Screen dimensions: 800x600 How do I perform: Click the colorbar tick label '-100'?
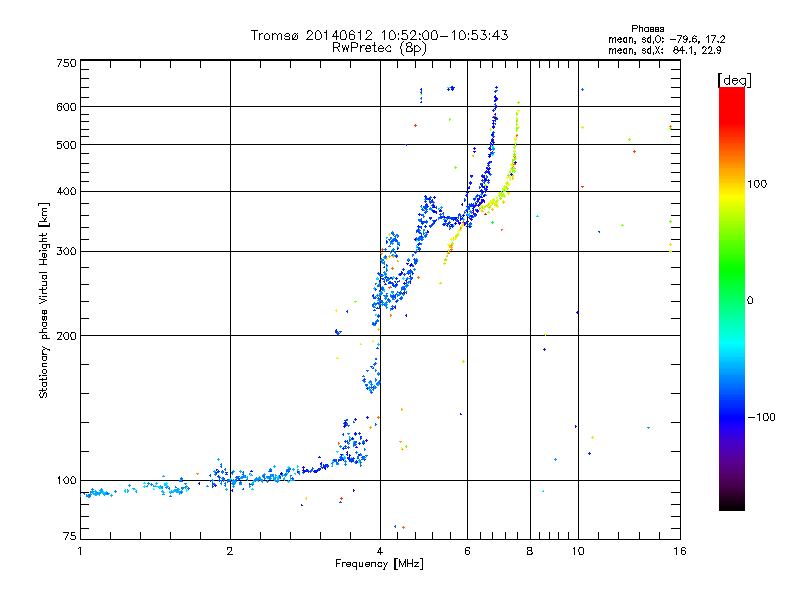[x=761, y=417]
